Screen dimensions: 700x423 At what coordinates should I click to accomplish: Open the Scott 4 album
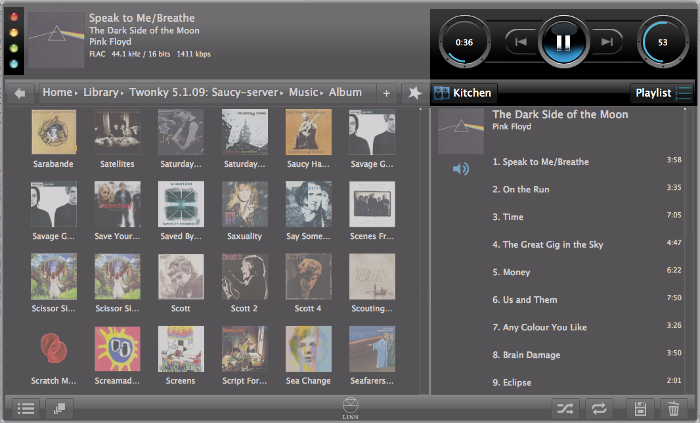[x=308, y=284]
